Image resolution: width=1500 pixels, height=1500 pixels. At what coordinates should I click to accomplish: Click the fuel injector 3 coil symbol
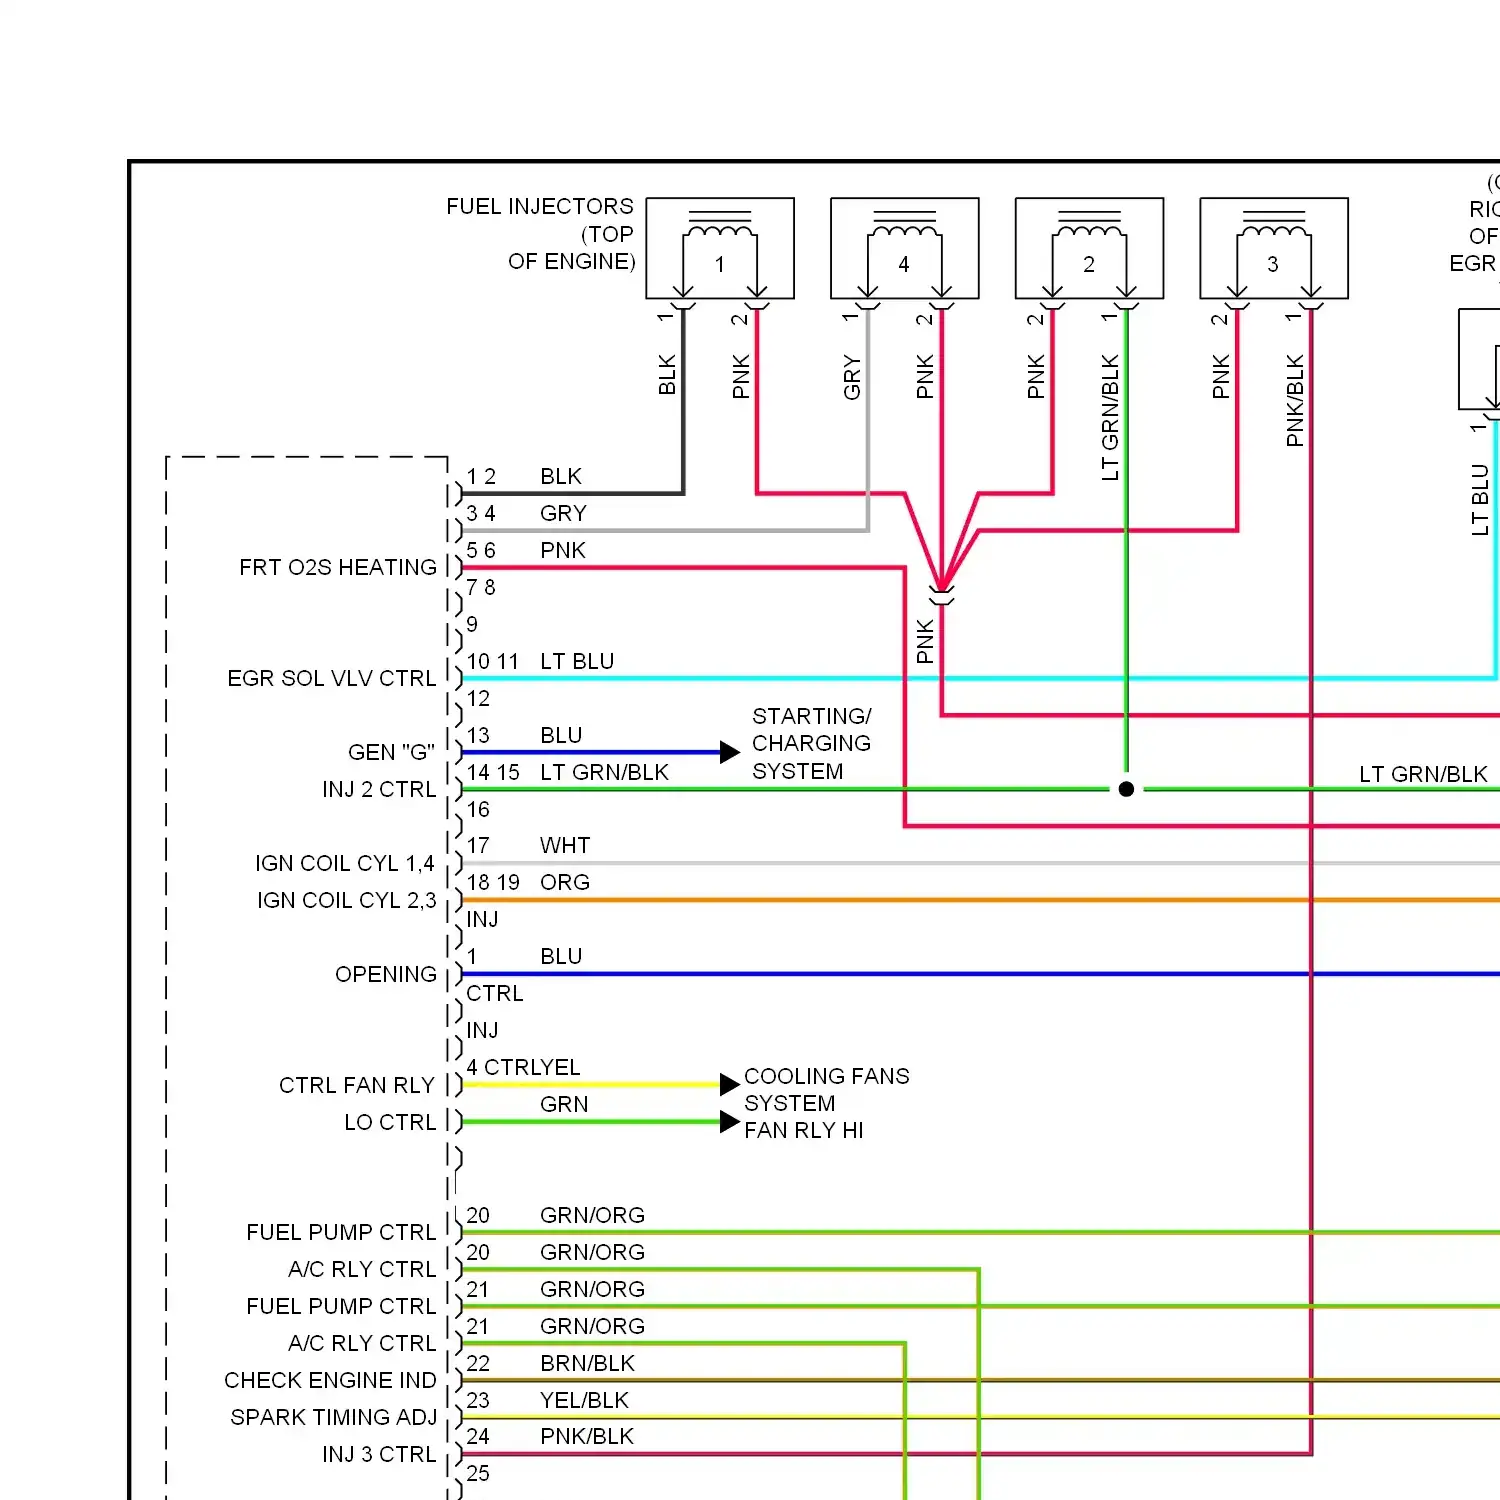click(x=1274, y=248)
